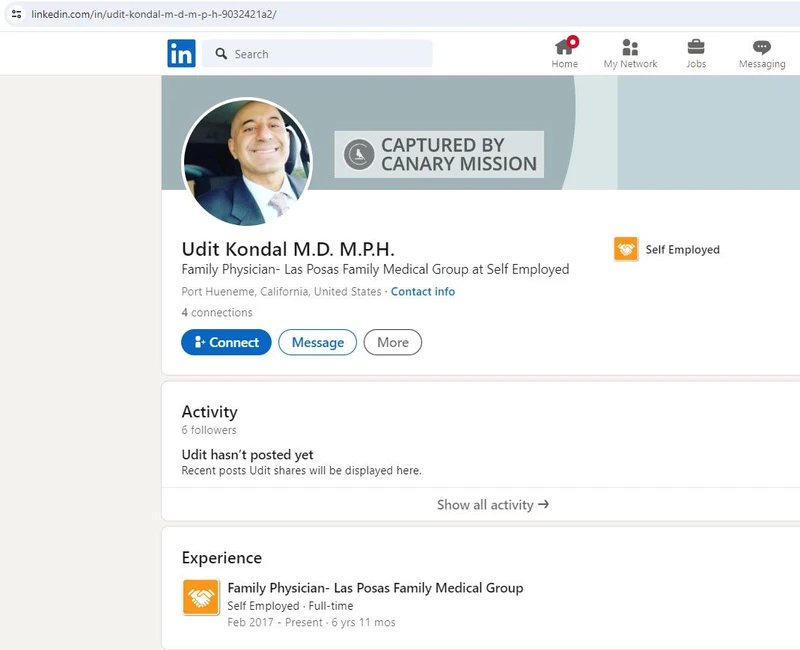Click inside the Search field
The height and width of the screenshot is (650, 800).
point(300,54)
